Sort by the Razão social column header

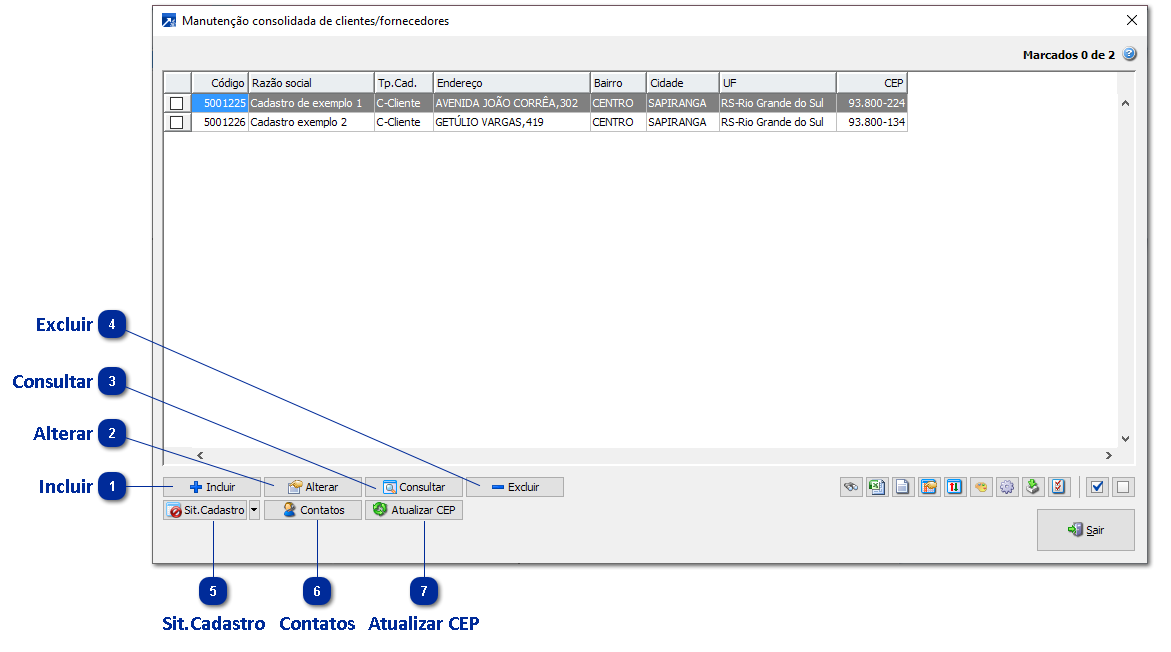coord(311,83)
